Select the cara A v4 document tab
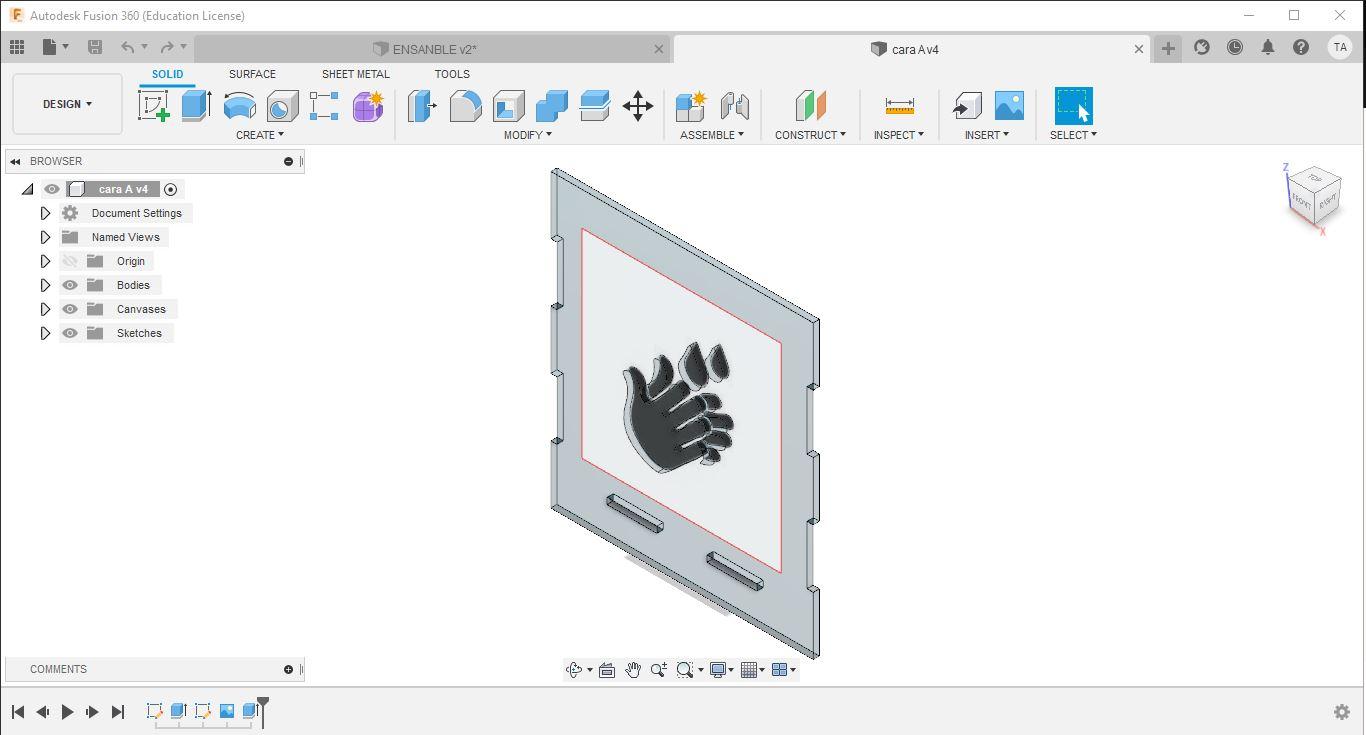This screenshot has height=735, width=1366. click(911, 49)
